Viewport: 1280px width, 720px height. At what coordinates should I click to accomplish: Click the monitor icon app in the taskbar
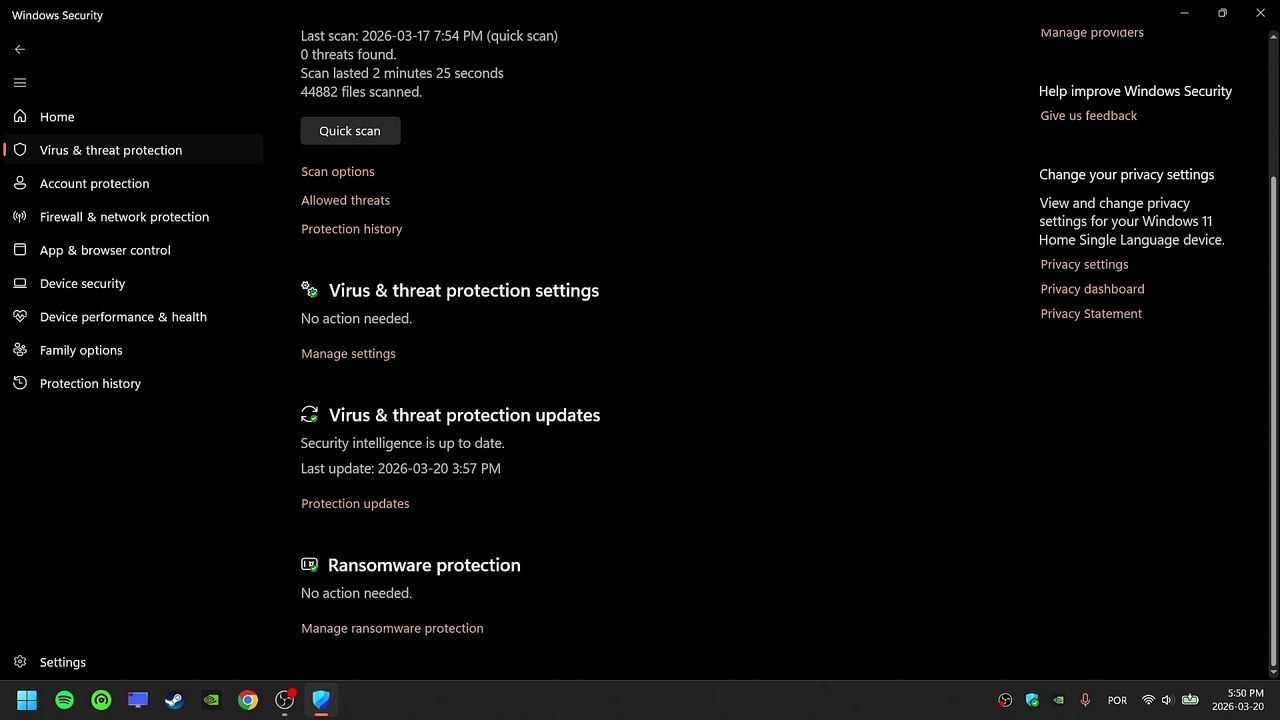(x=138, y=700)
